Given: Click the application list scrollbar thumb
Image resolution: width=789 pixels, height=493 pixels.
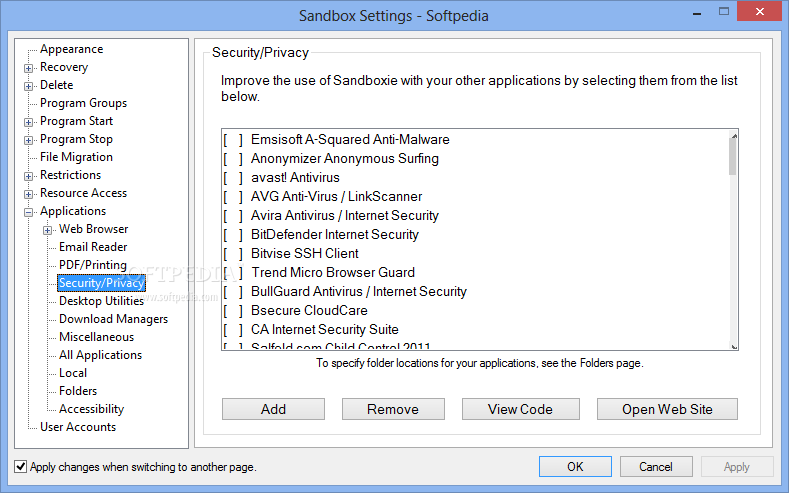Looking at the screenshot, I should pyautogui.click(x=733, y=157).
